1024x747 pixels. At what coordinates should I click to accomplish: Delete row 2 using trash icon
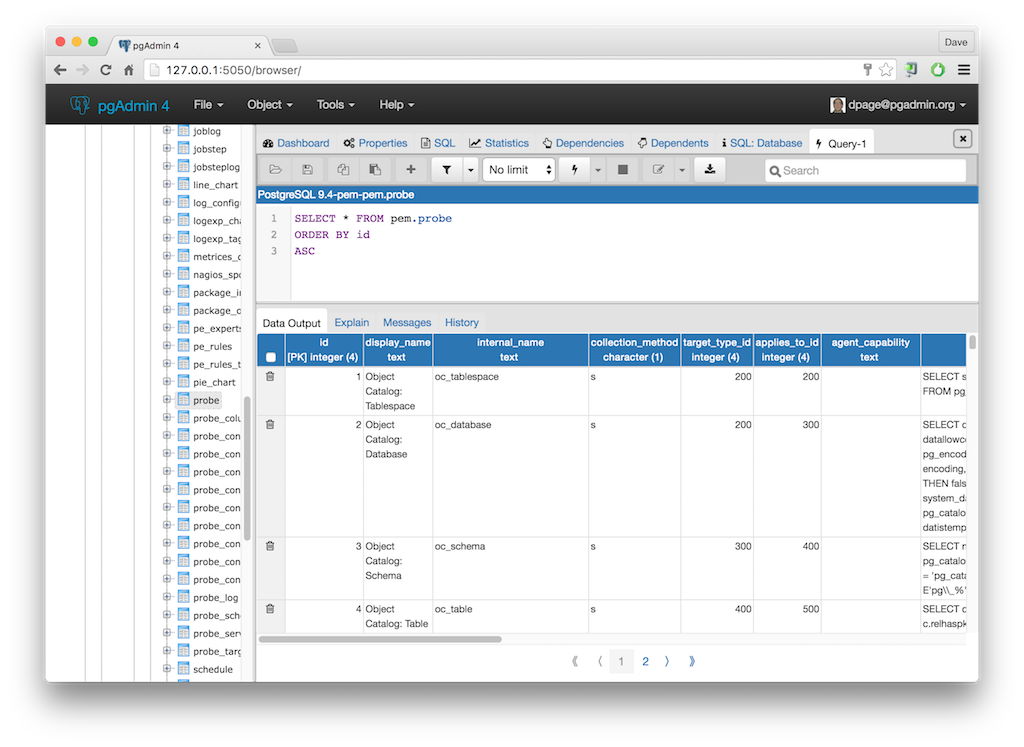pyautogui.click(x=270, y=425)
